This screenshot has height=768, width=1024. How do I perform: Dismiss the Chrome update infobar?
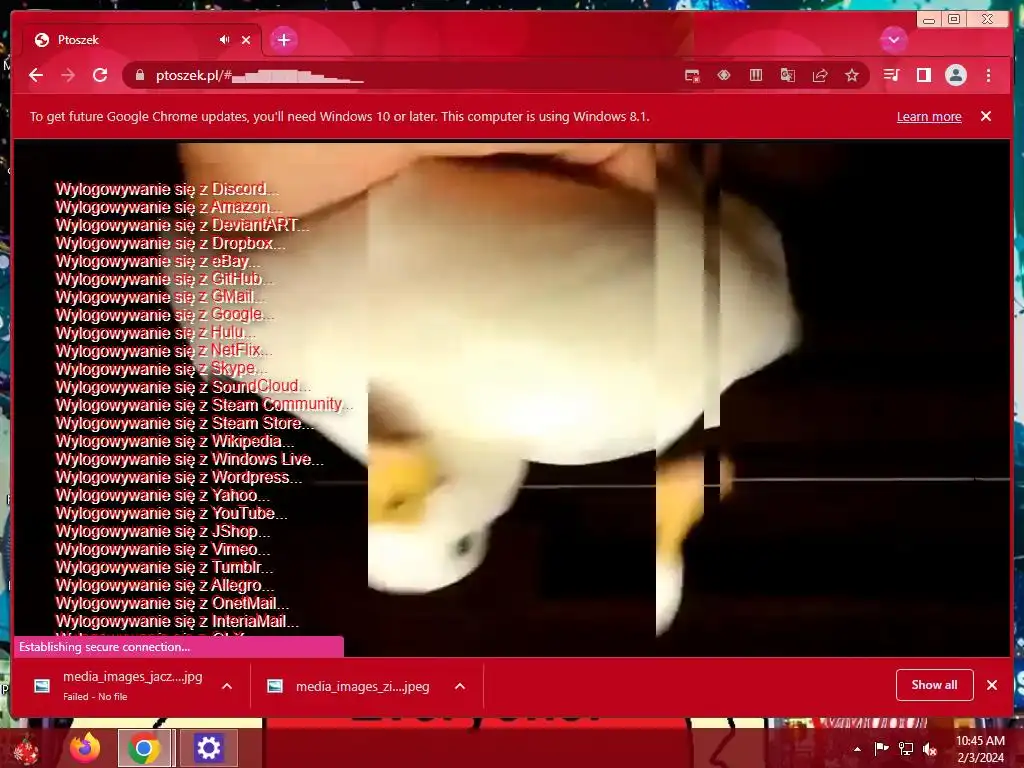(986, 116)
